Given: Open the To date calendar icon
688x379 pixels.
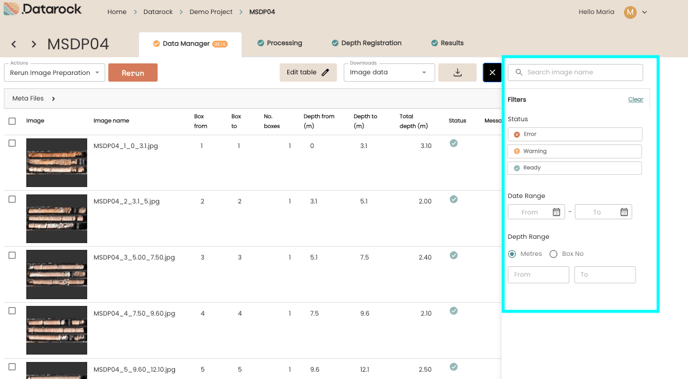Looking at the screenshot, I should (624, 212).
